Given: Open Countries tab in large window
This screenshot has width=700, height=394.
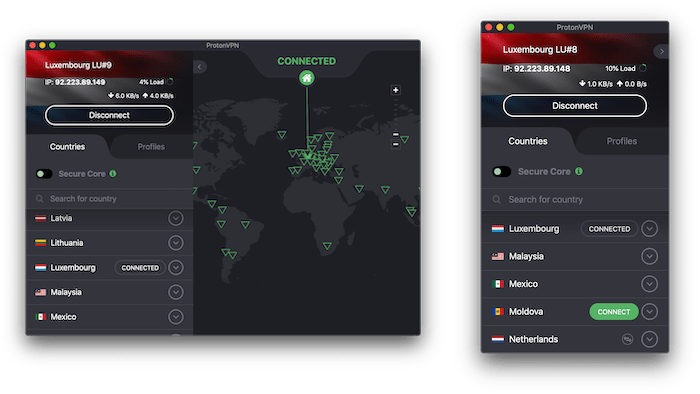Looking at the screenshot, I should tap(67, 147).
